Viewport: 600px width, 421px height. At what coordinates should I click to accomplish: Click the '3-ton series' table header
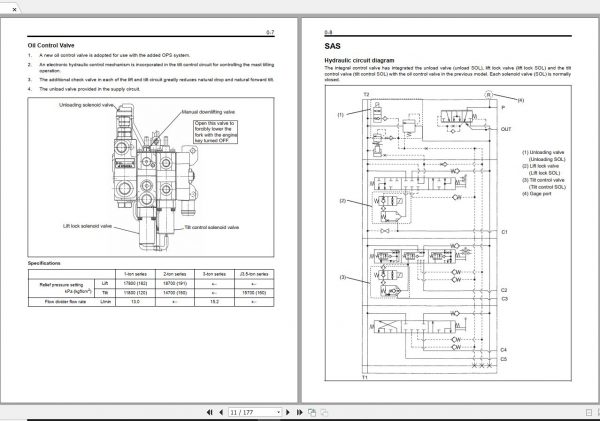tap(214, 274)
